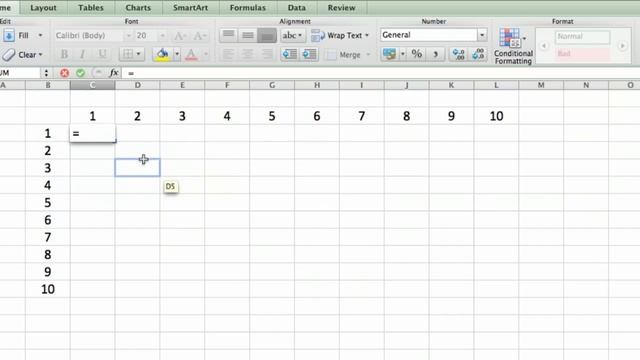Center text horizontally
Screen dimensions: 640x360
(x=247, y=54)
